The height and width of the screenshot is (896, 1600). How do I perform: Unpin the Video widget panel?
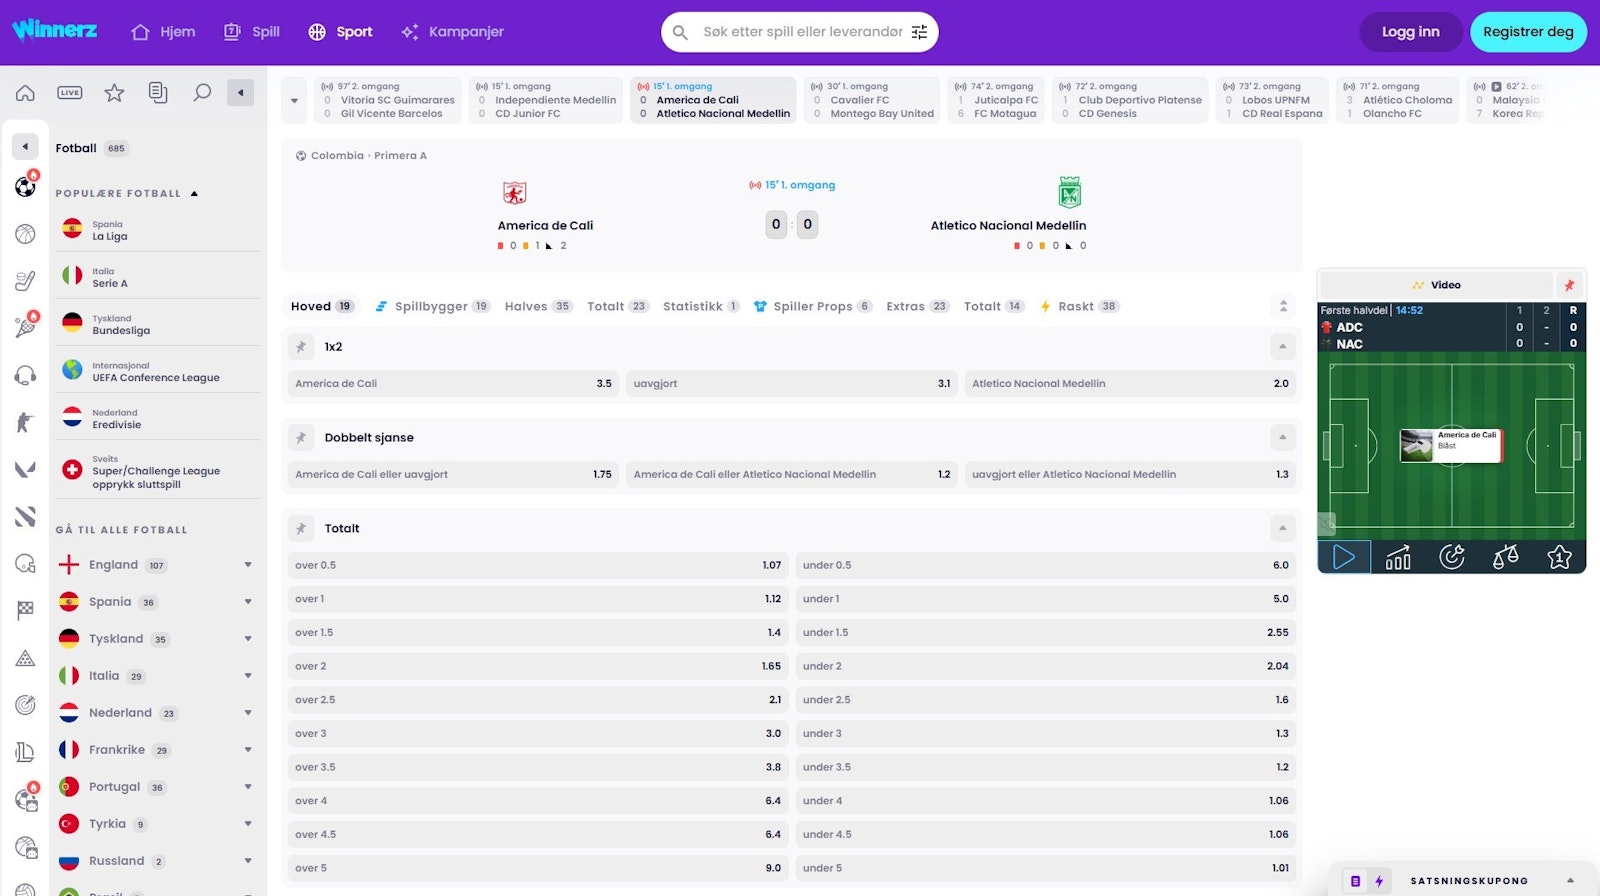[x=1569, y=285]
